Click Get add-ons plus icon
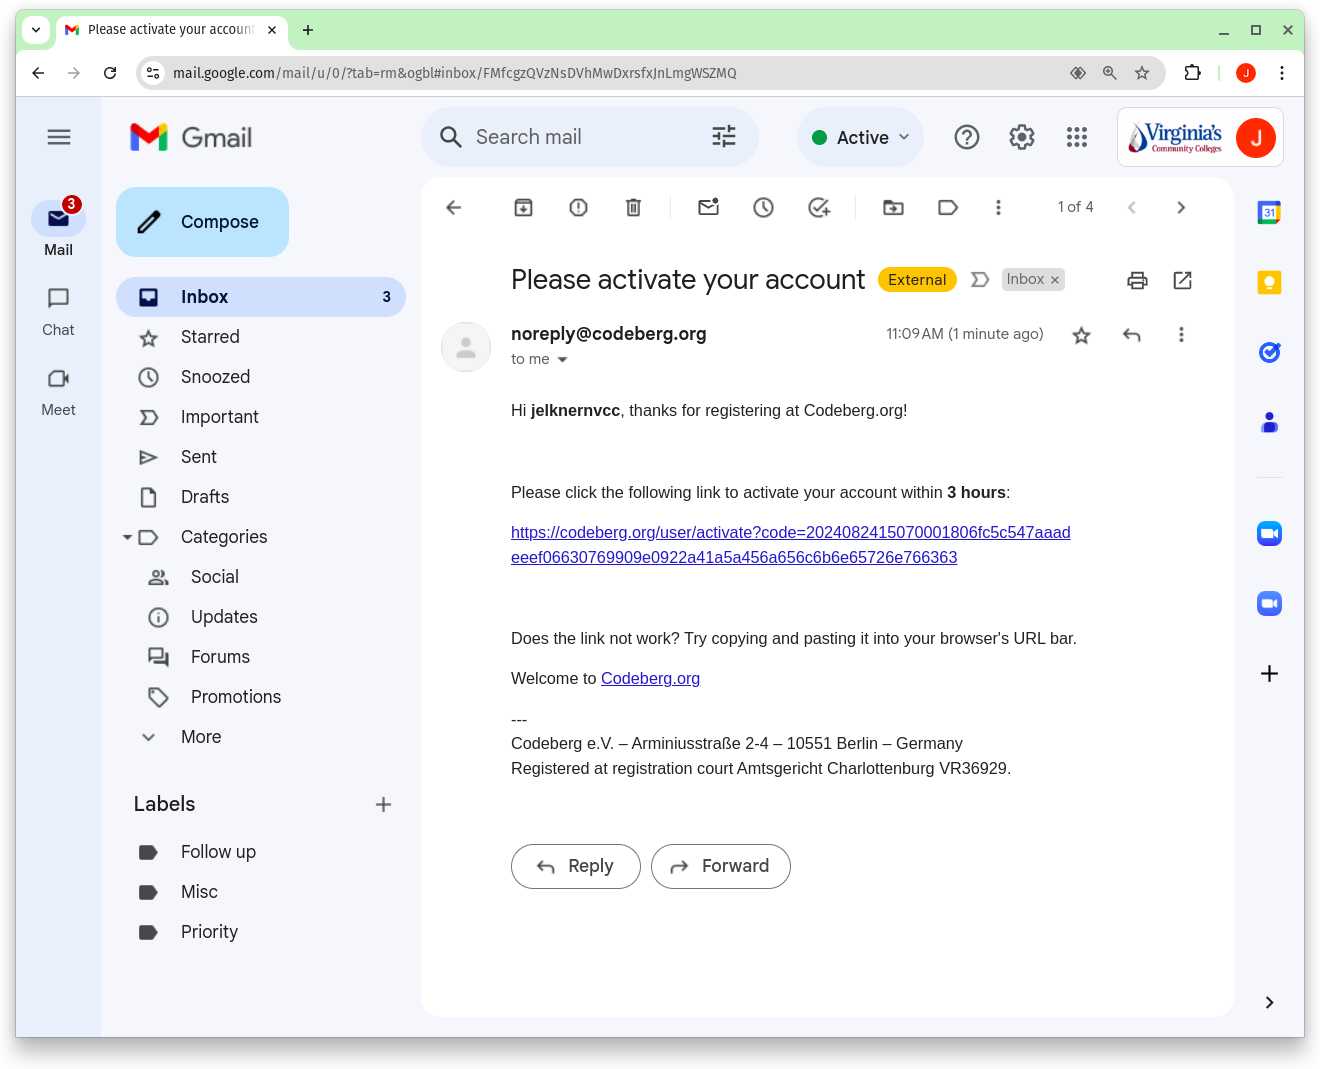The image size is (1320, 1069). click(1269, 674)
